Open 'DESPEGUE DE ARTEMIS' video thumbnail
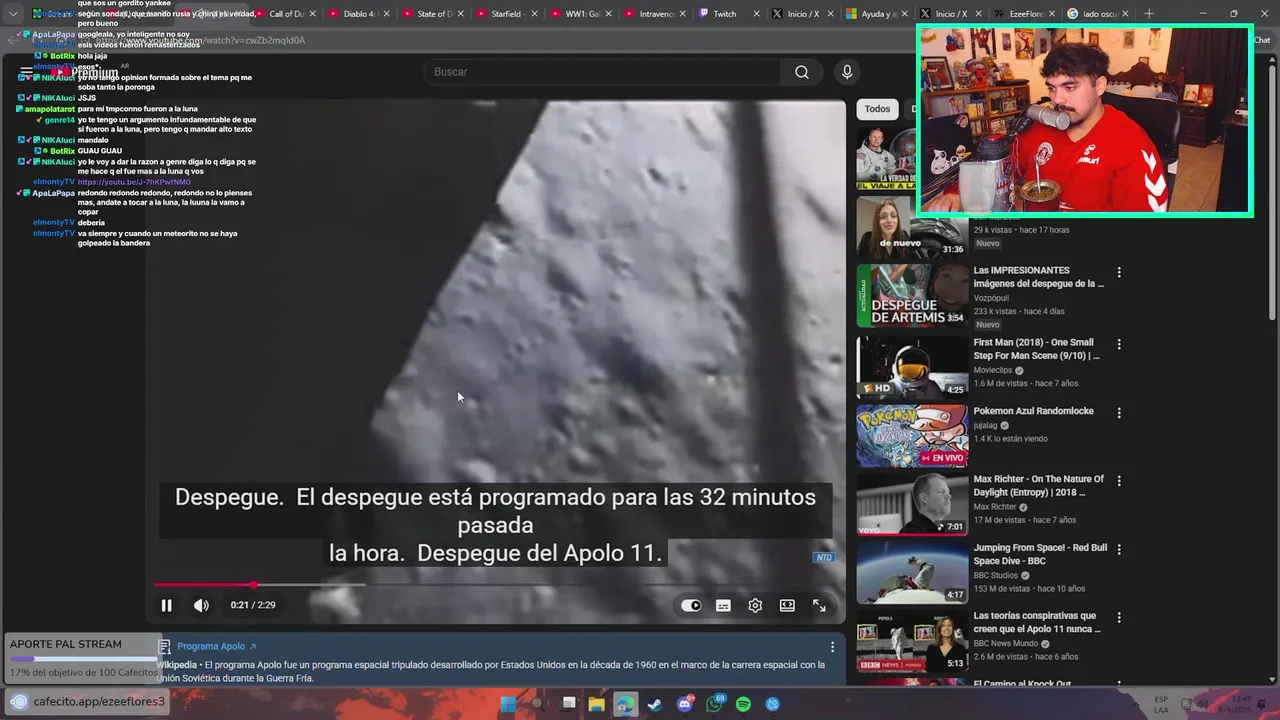Viewport: 1280px width, 720px height. coord(912,296)
